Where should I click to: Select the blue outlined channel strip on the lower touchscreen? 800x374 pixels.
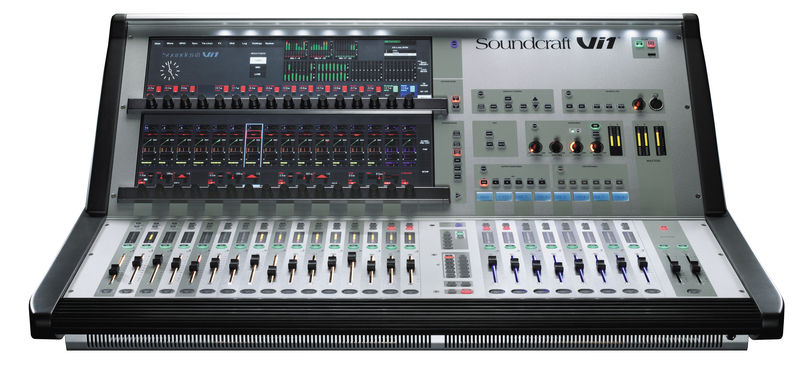254,145
